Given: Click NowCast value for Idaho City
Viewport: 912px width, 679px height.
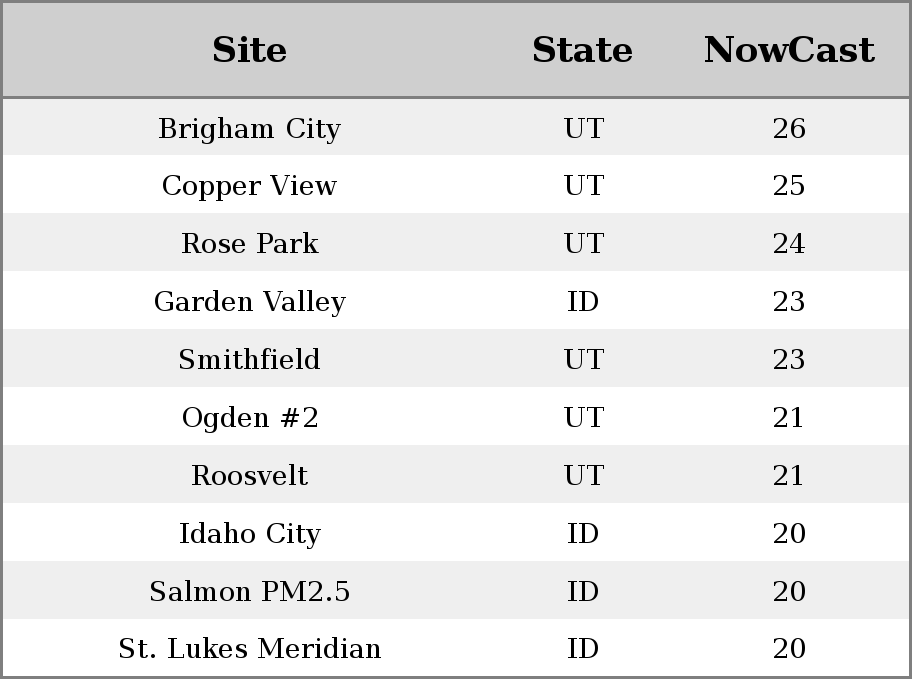Looking at the screenshot, I should (x=789, y=533).
